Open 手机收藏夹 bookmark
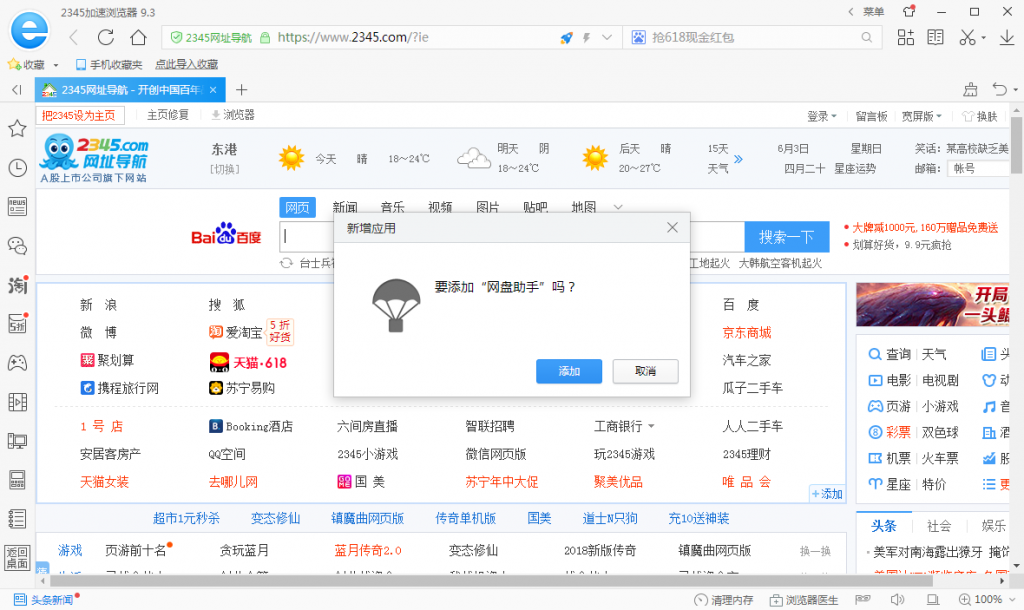This screenshot has width=1024, height=610. click(x=109, y=65)
